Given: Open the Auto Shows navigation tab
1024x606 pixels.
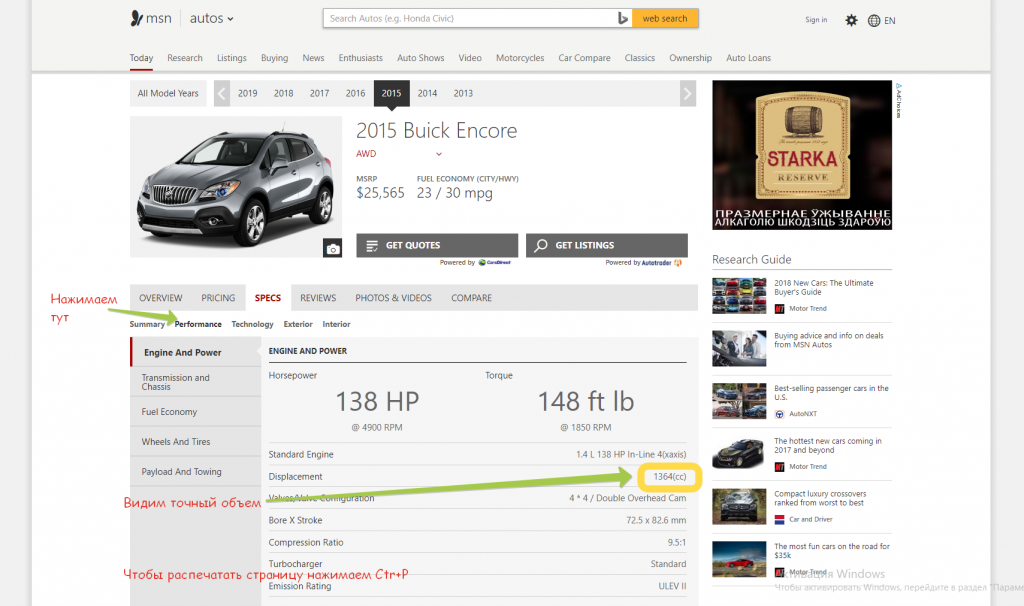Looking at the screenshot, I should click(421, 58).
